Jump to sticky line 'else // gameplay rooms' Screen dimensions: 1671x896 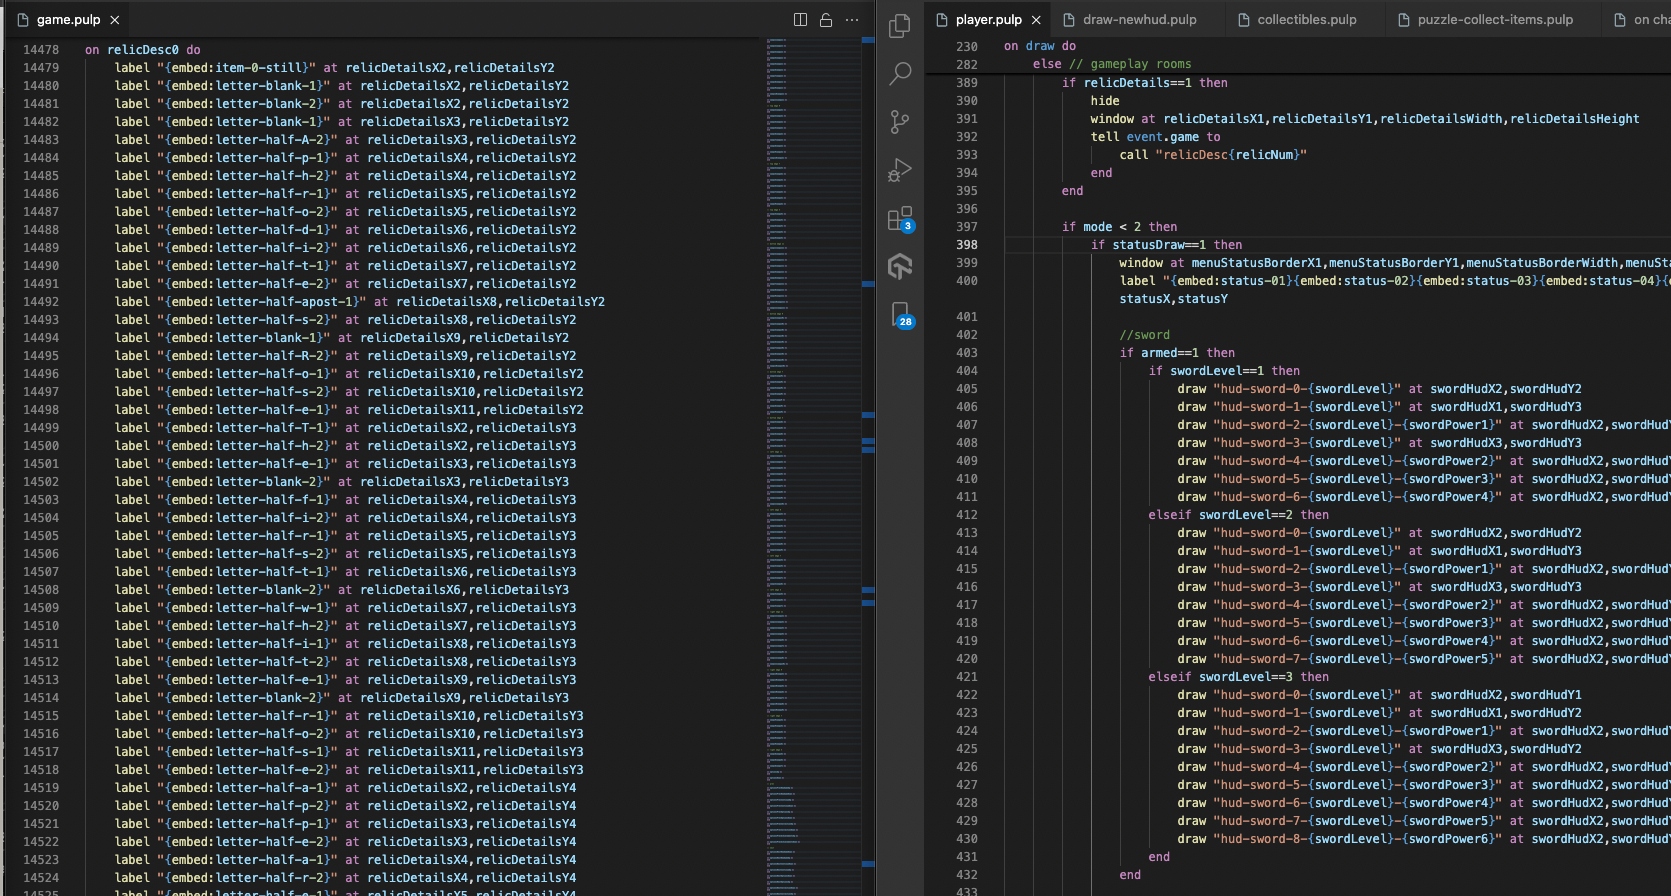click(x=1111, y=64)
